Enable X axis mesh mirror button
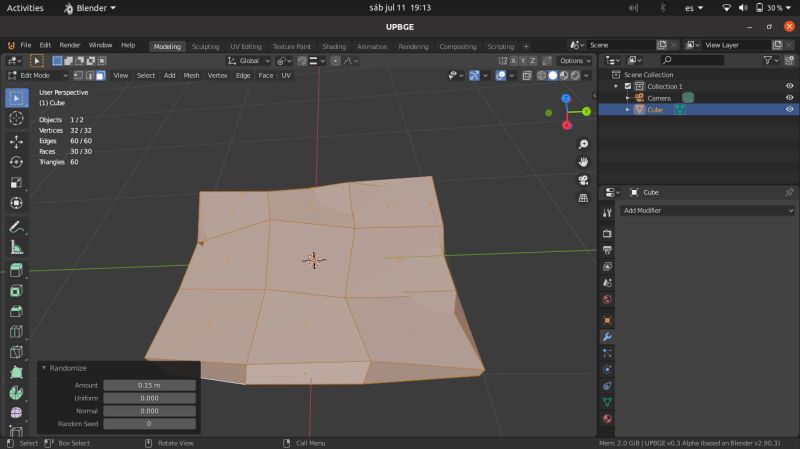Screen dimensions: 800x449 (x=513, y=61)
